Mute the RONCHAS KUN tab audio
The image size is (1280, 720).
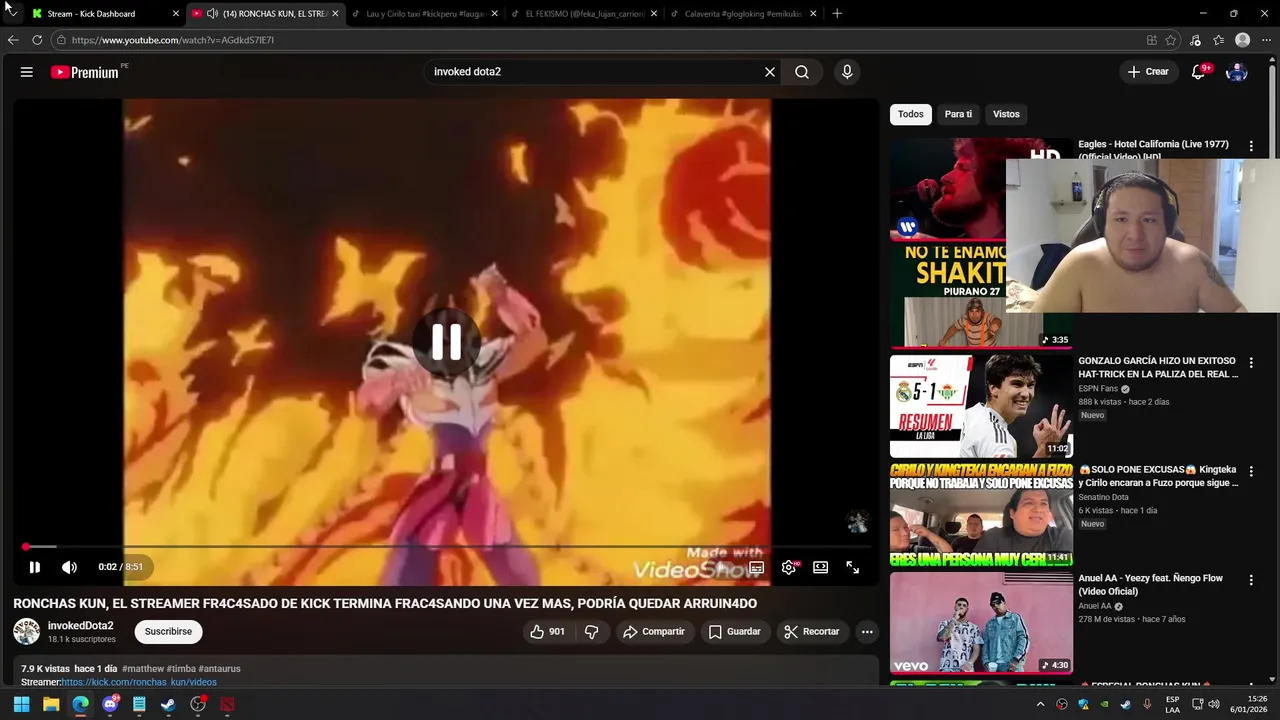tap(213, 14)
